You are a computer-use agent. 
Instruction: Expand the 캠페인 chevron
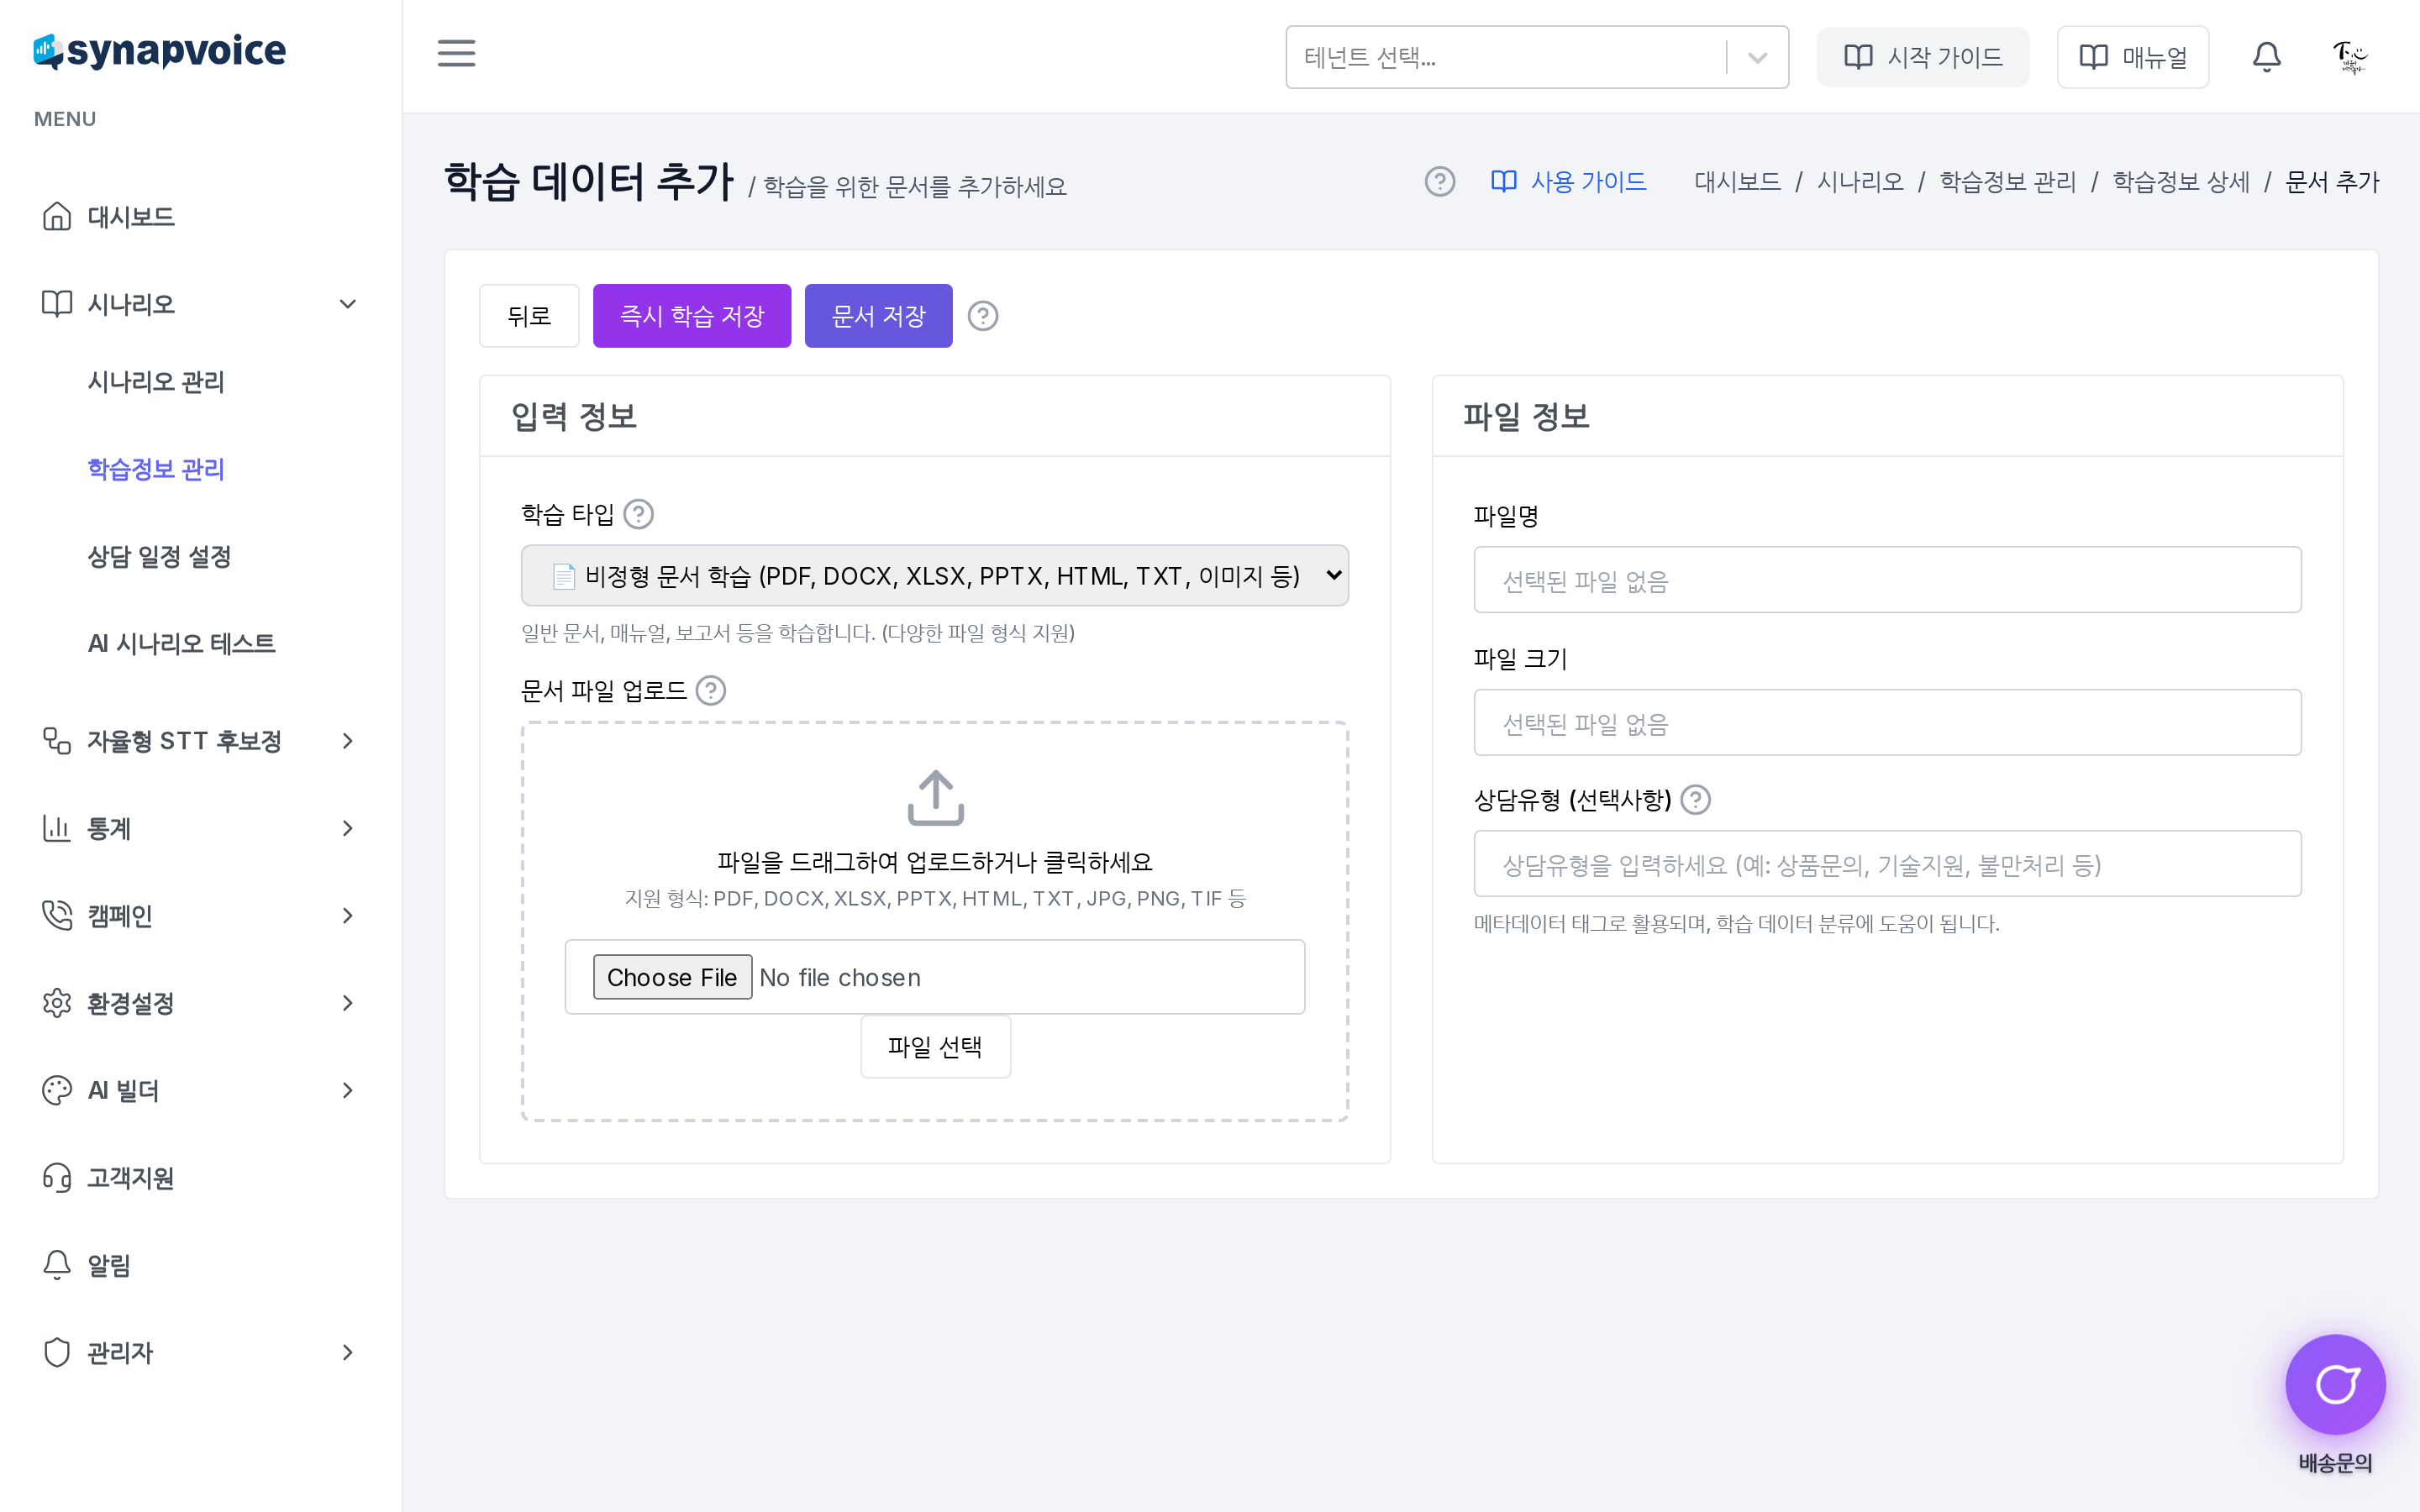pos(347,915)
